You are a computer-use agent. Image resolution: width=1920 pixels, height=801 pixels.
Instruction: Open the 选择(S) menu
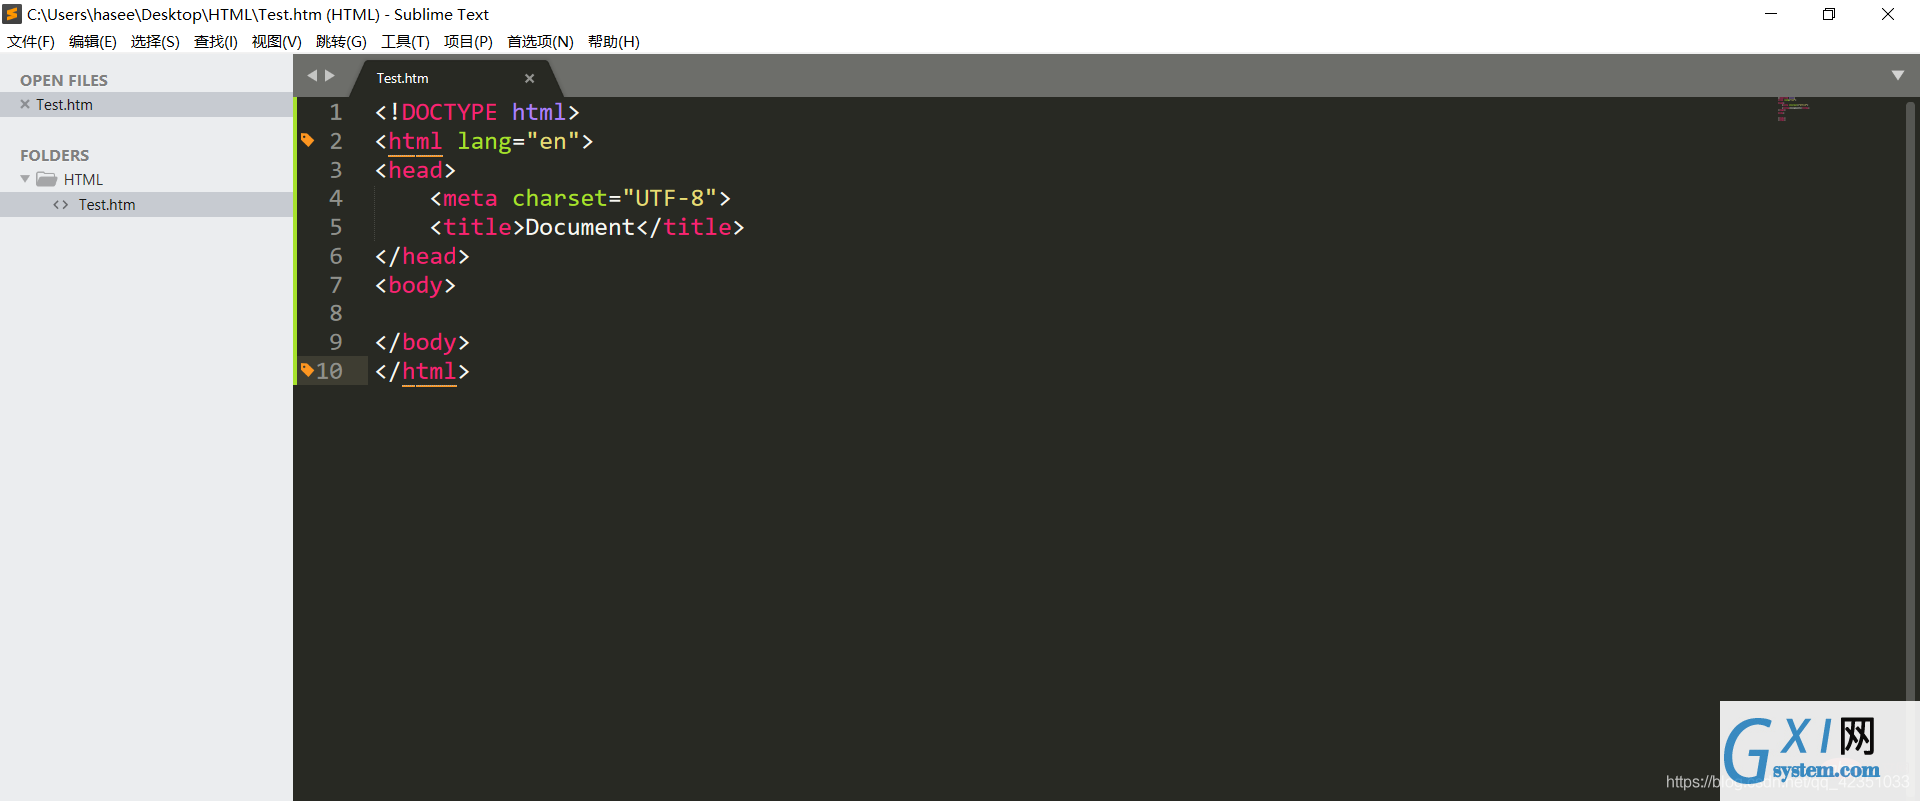pos(155,41)
